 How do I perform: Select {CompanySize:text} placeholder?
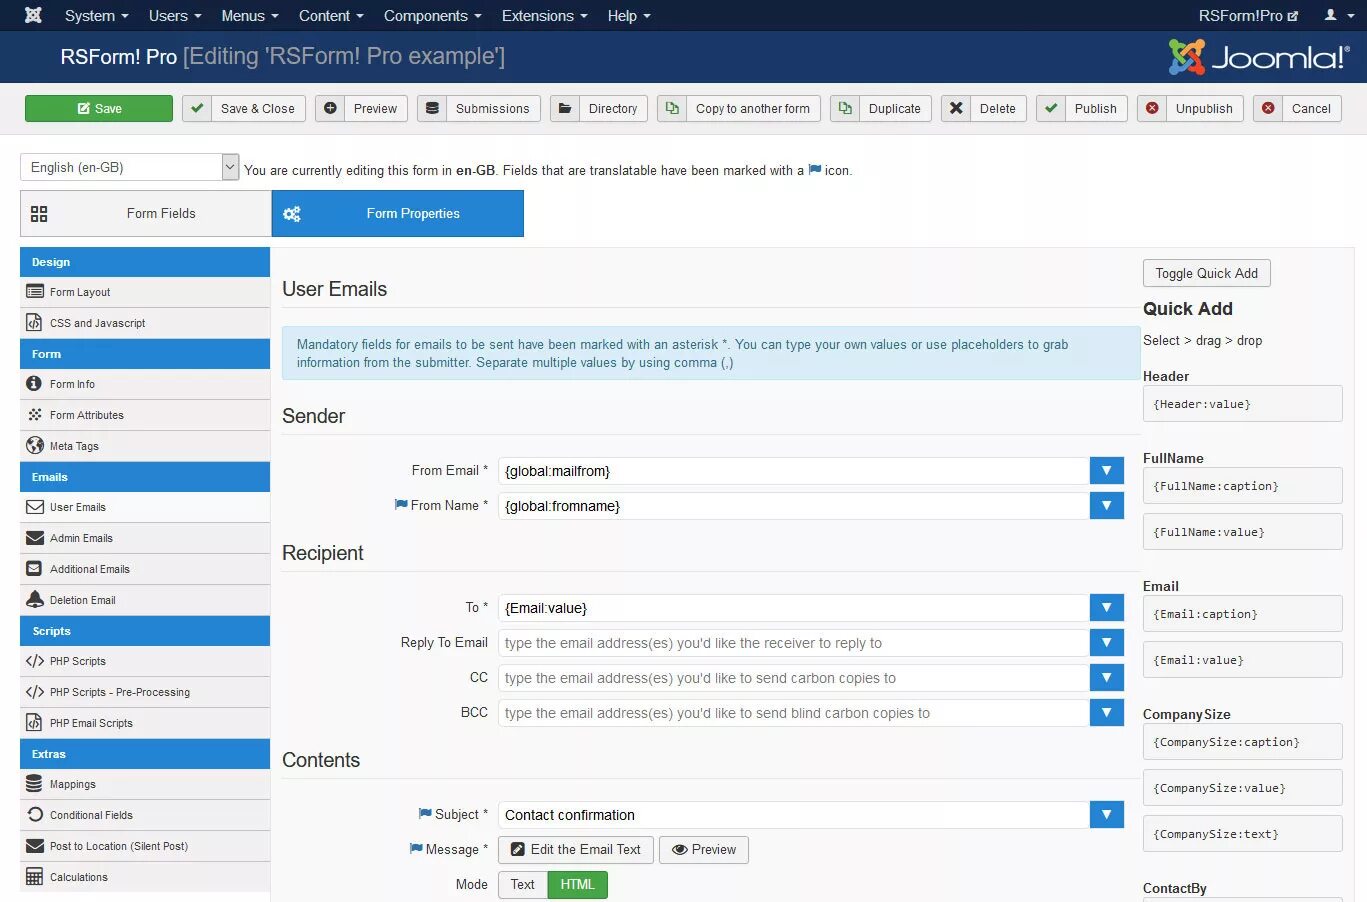point(1243,834)
